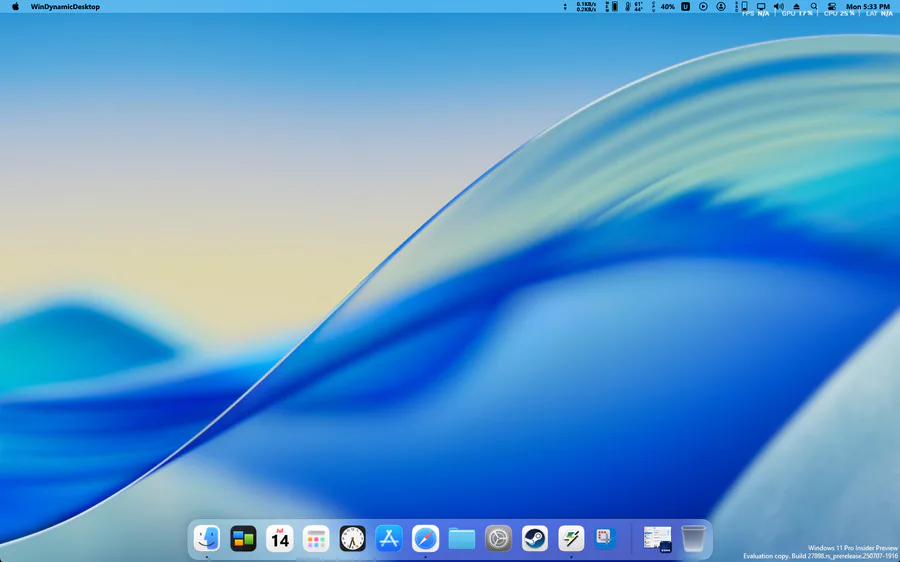Open the blue folder in dock
Image resolution: width=900 pixels, height=562 pixels.
[462, 538]
